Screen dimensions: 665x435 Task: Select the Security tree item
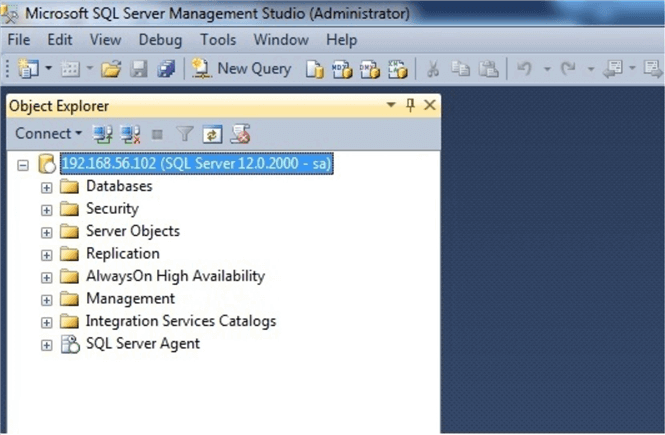click(112, 209)
